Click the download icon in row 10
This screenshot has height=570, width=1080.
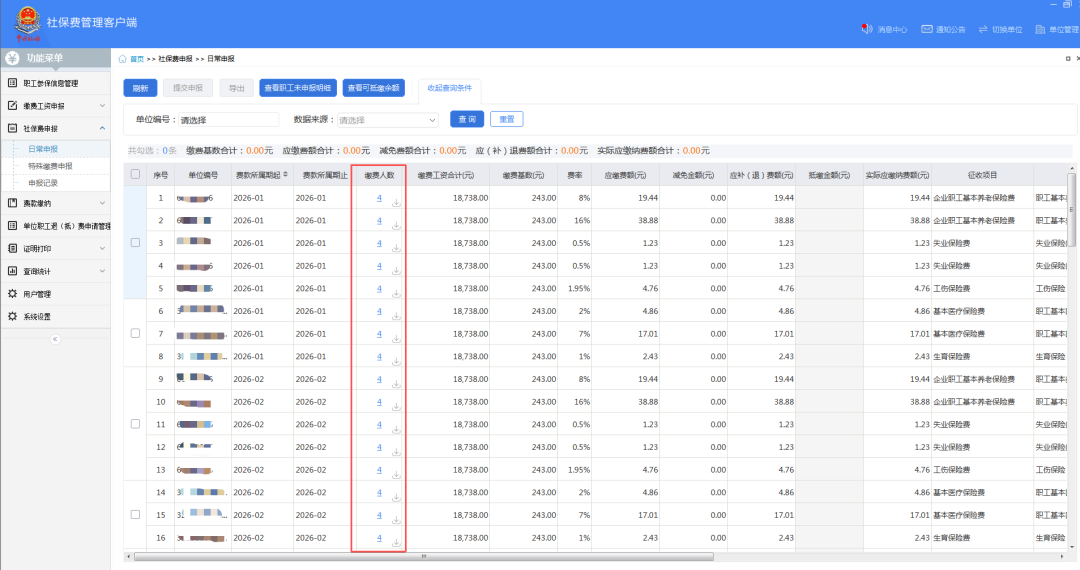(x=397, y=407)
